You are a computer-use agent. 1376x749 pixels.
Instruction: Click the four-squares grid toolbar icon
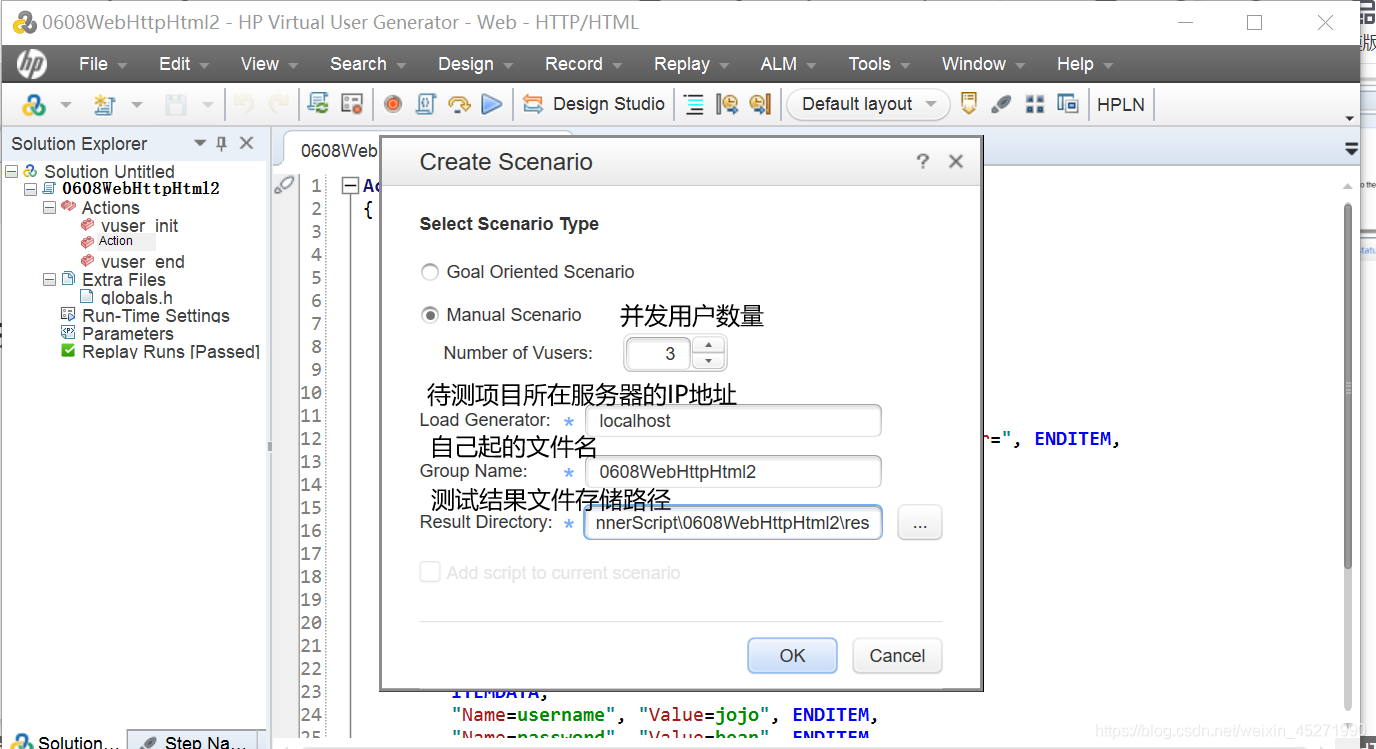point(1035,104)
